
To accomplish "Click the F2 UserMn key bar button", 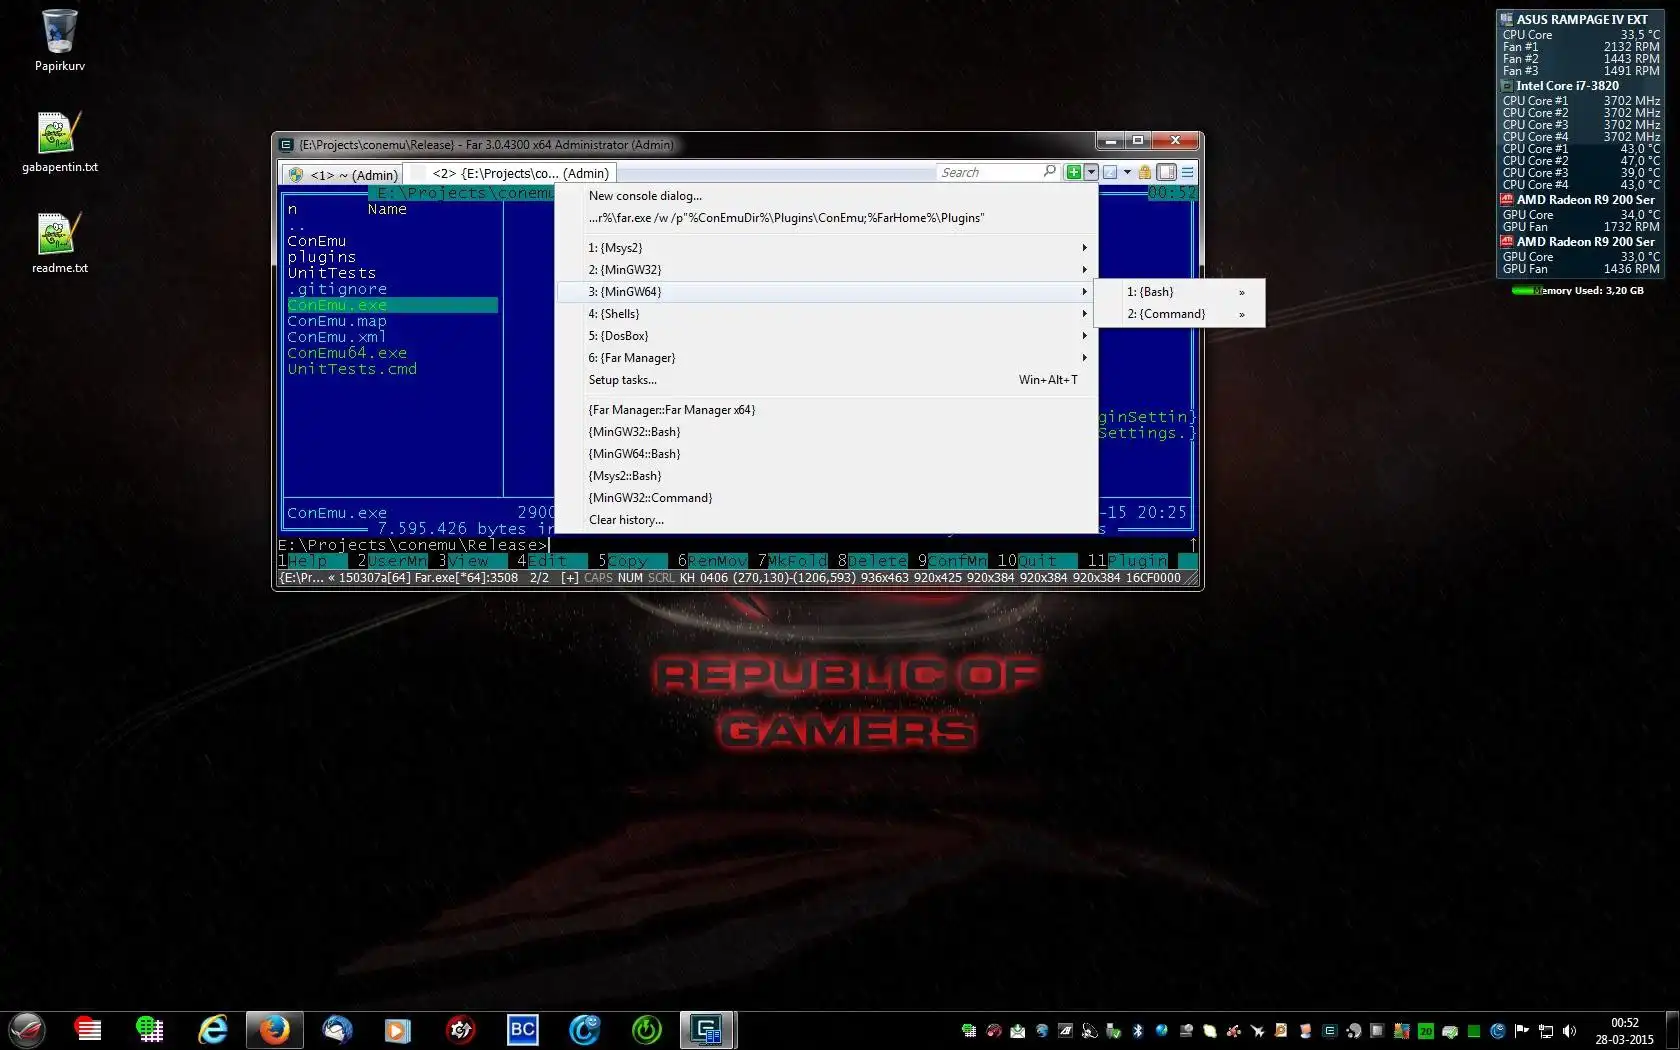I will click(392, 561).
